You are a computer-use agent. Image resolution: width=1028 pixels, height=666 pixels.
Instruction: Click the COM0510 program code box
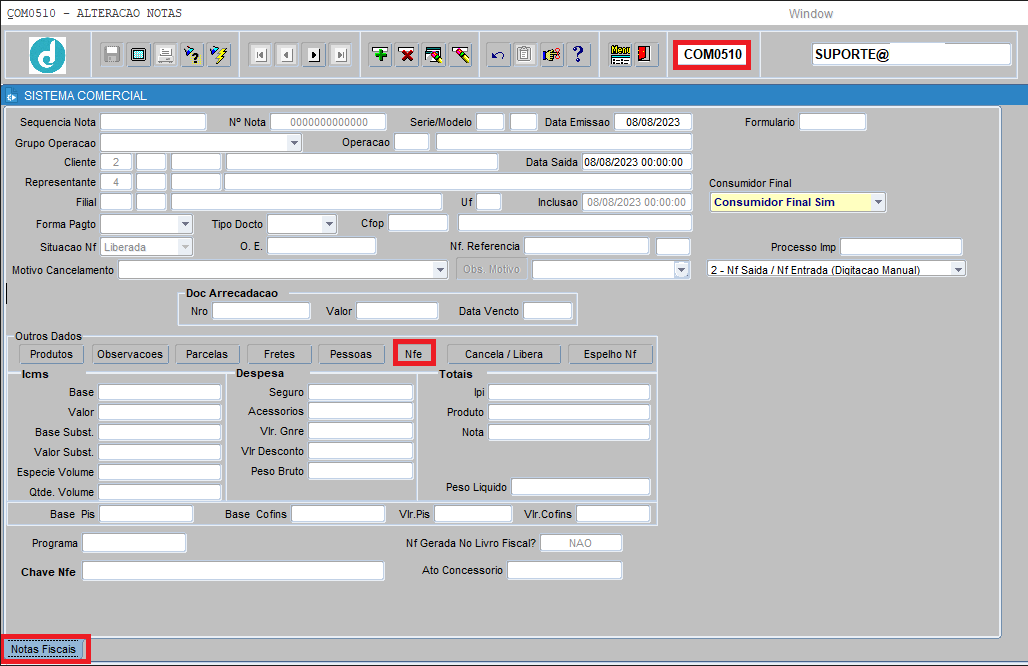coord(712,54)
